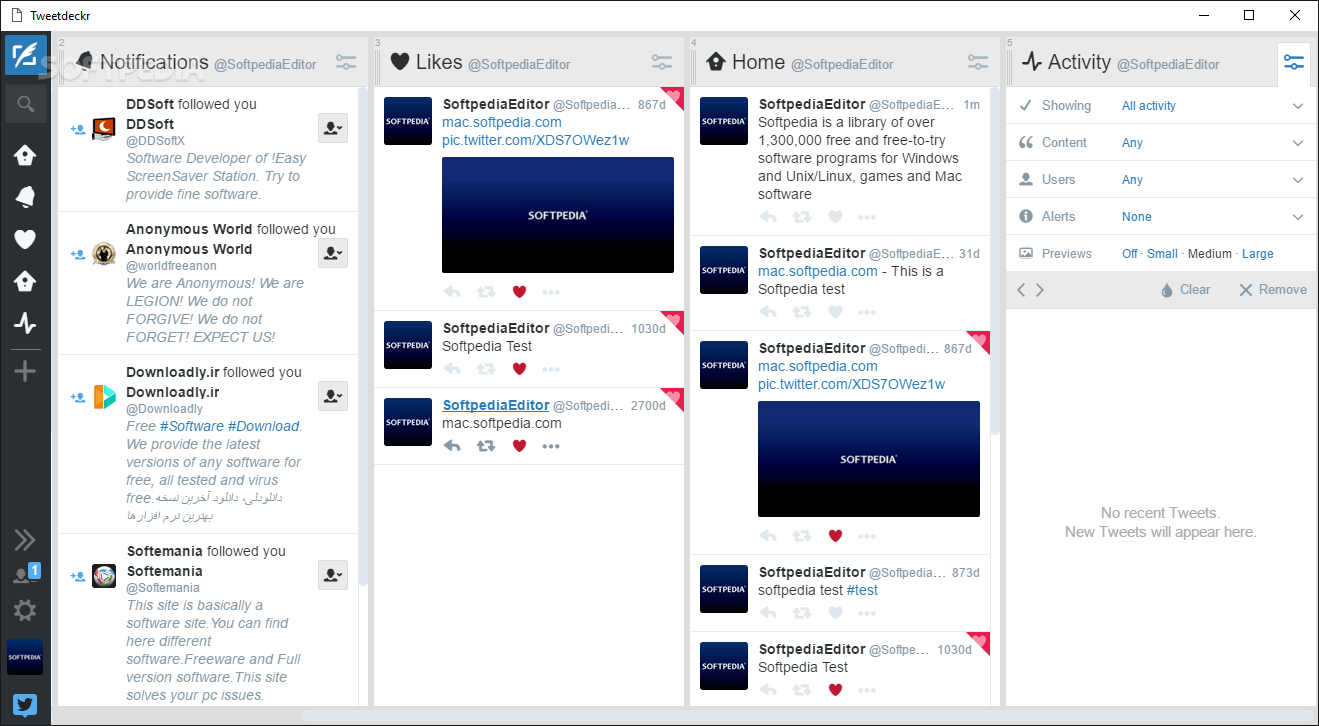Image resolution: width=1319 pixels, height=726 pixels.
Task: Click the Notifications column vertical scrollbar
Action: (364, 336)
